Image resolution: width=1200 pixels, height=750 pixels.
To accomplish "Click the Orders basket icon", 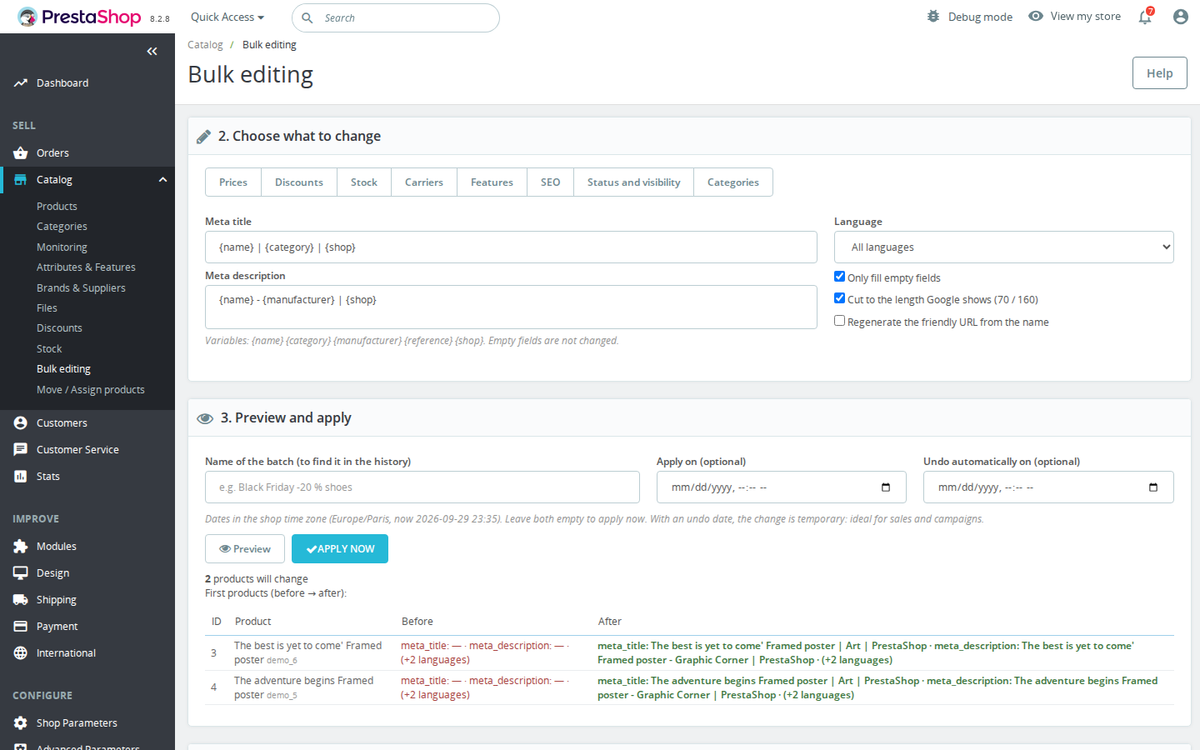I will (20, 153).
